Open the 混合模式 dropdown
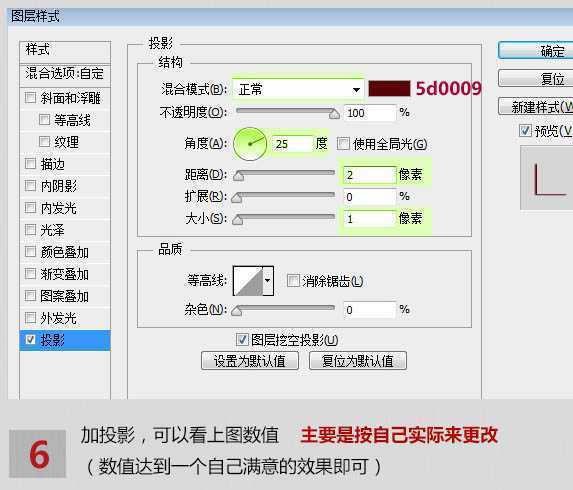This screenshot has height=490, width=573. coord(298,90)
